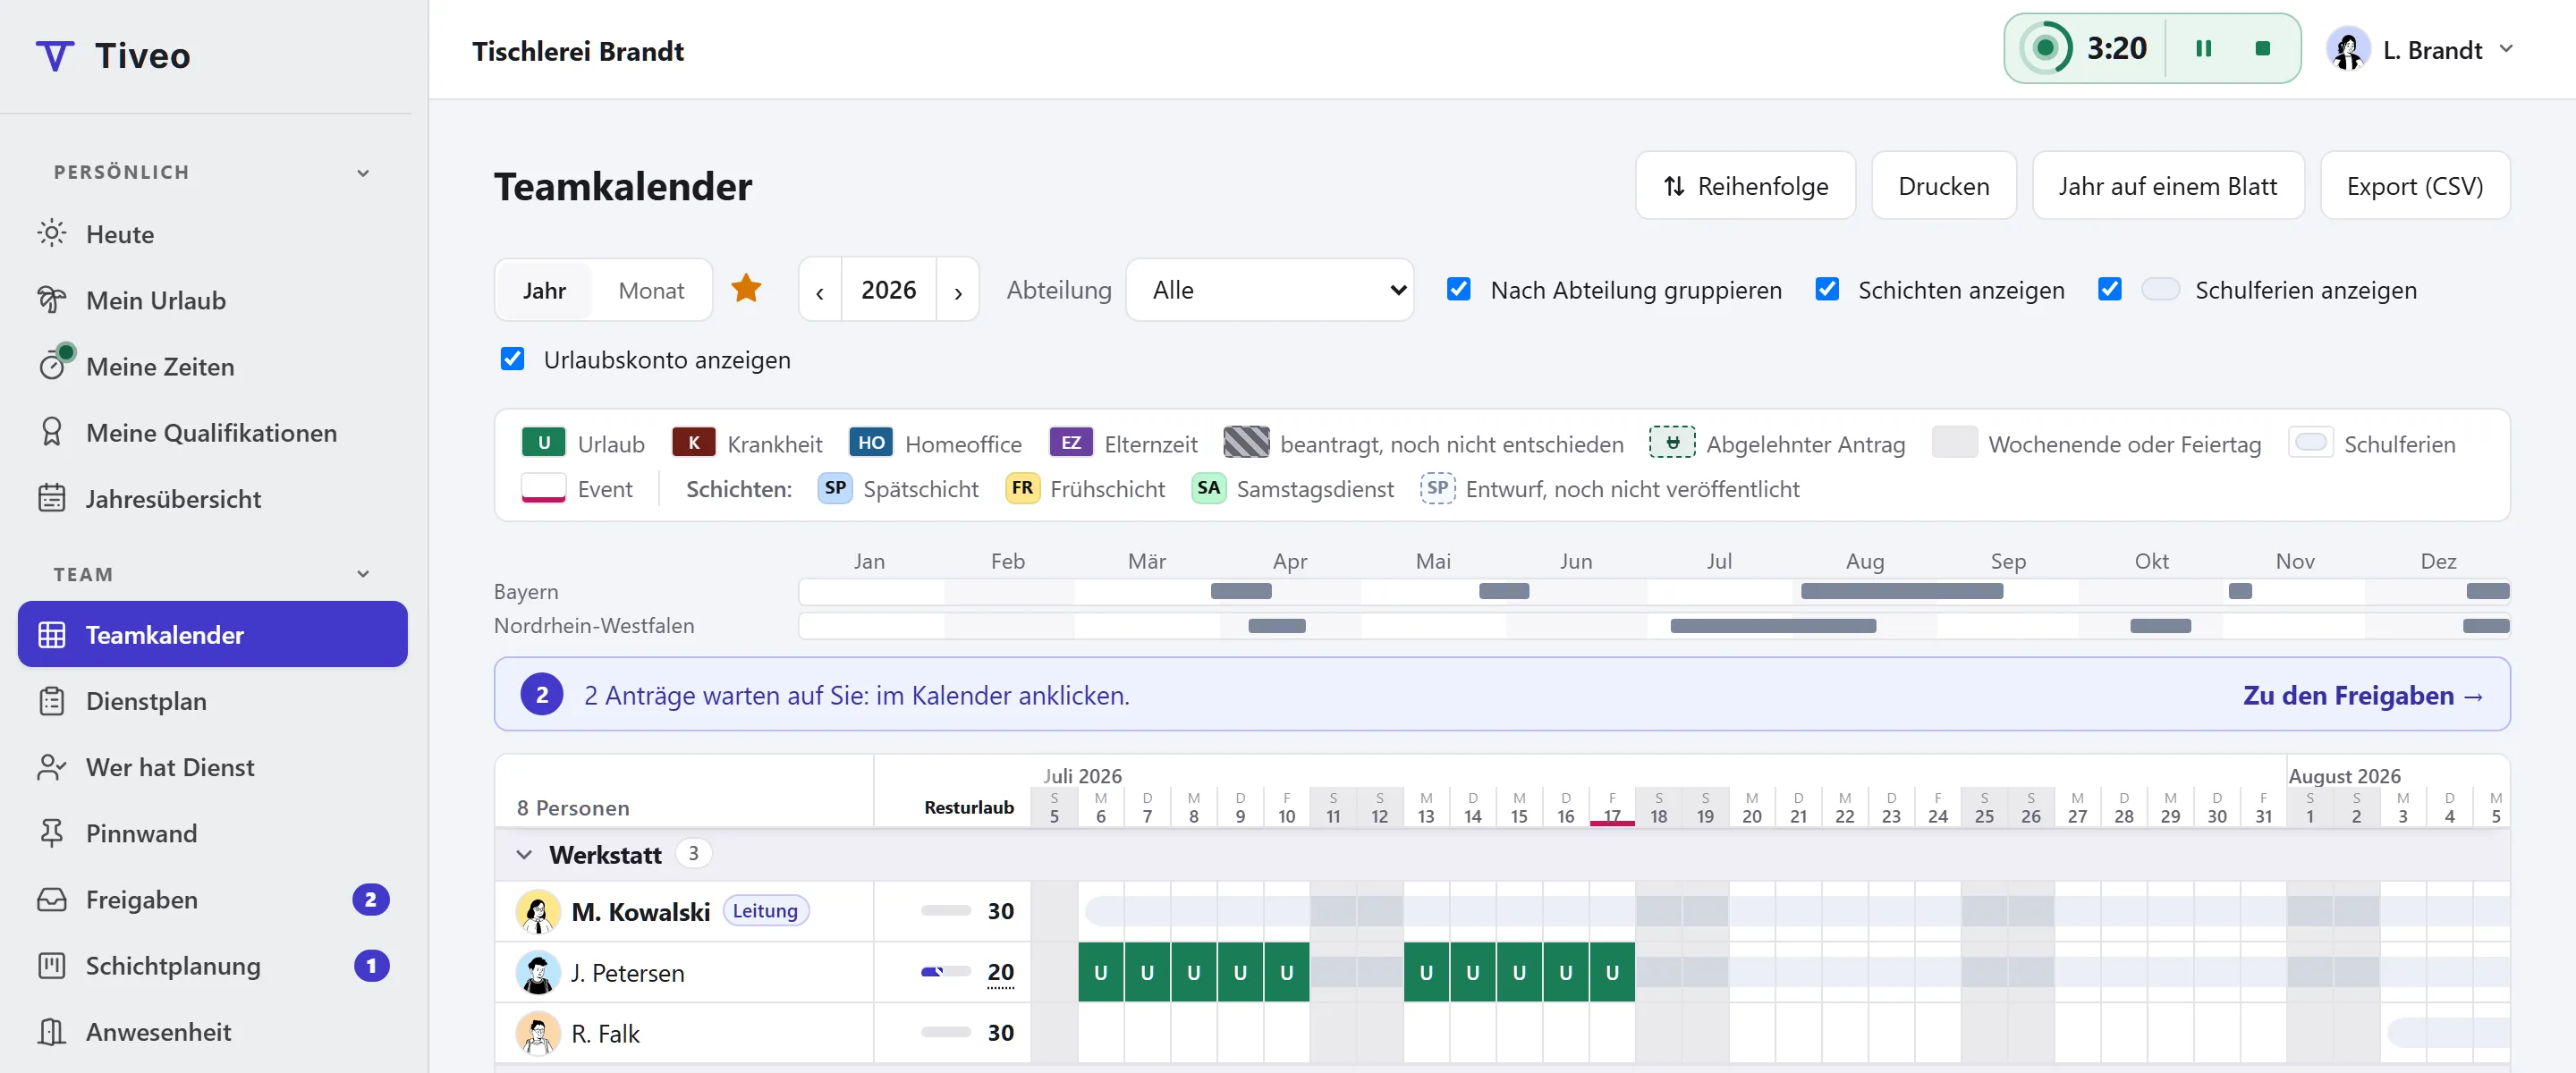Switch to the Jahr view tab

[544, 290]
